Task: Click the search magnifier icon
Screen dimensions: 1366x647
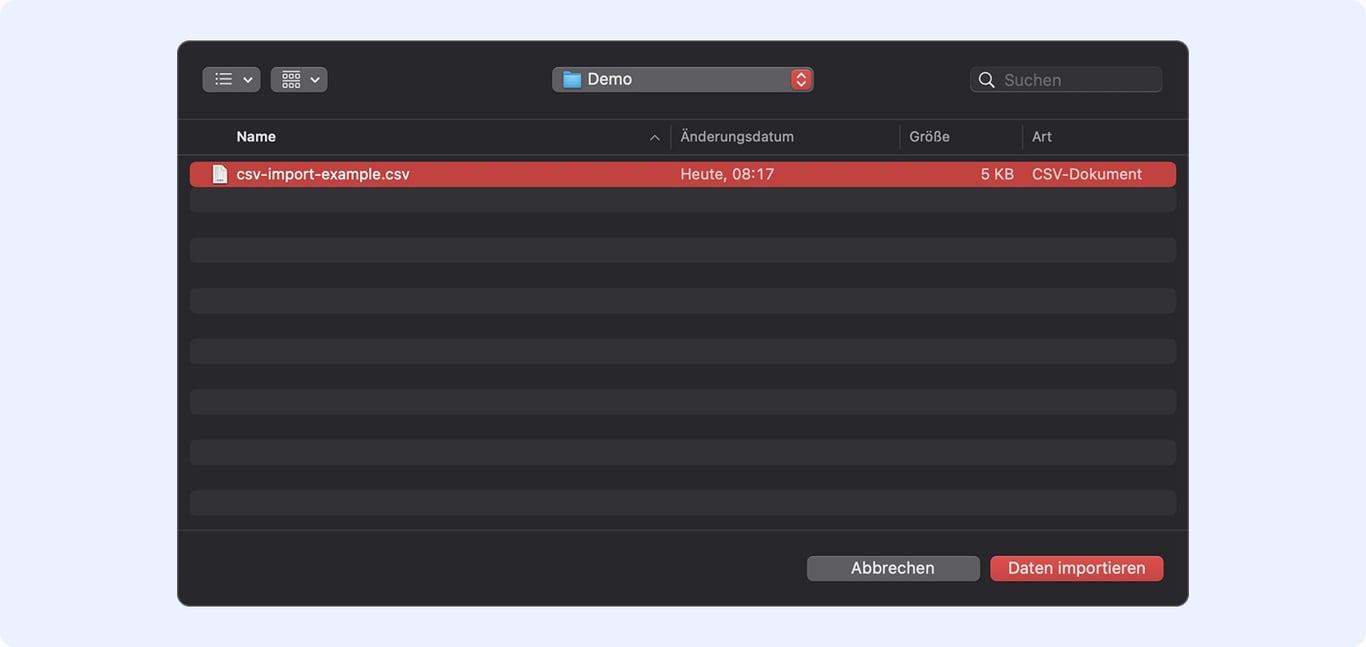Action: [x=986, y=80]
